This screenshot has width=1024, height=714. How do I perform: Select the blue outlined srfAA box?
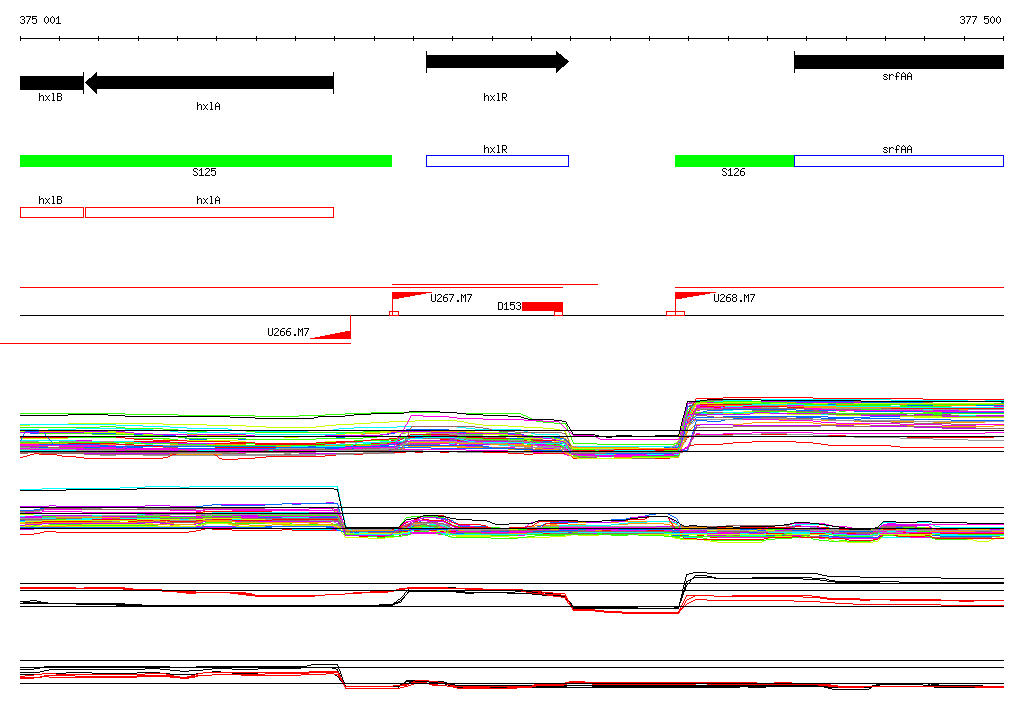[899, 161]
